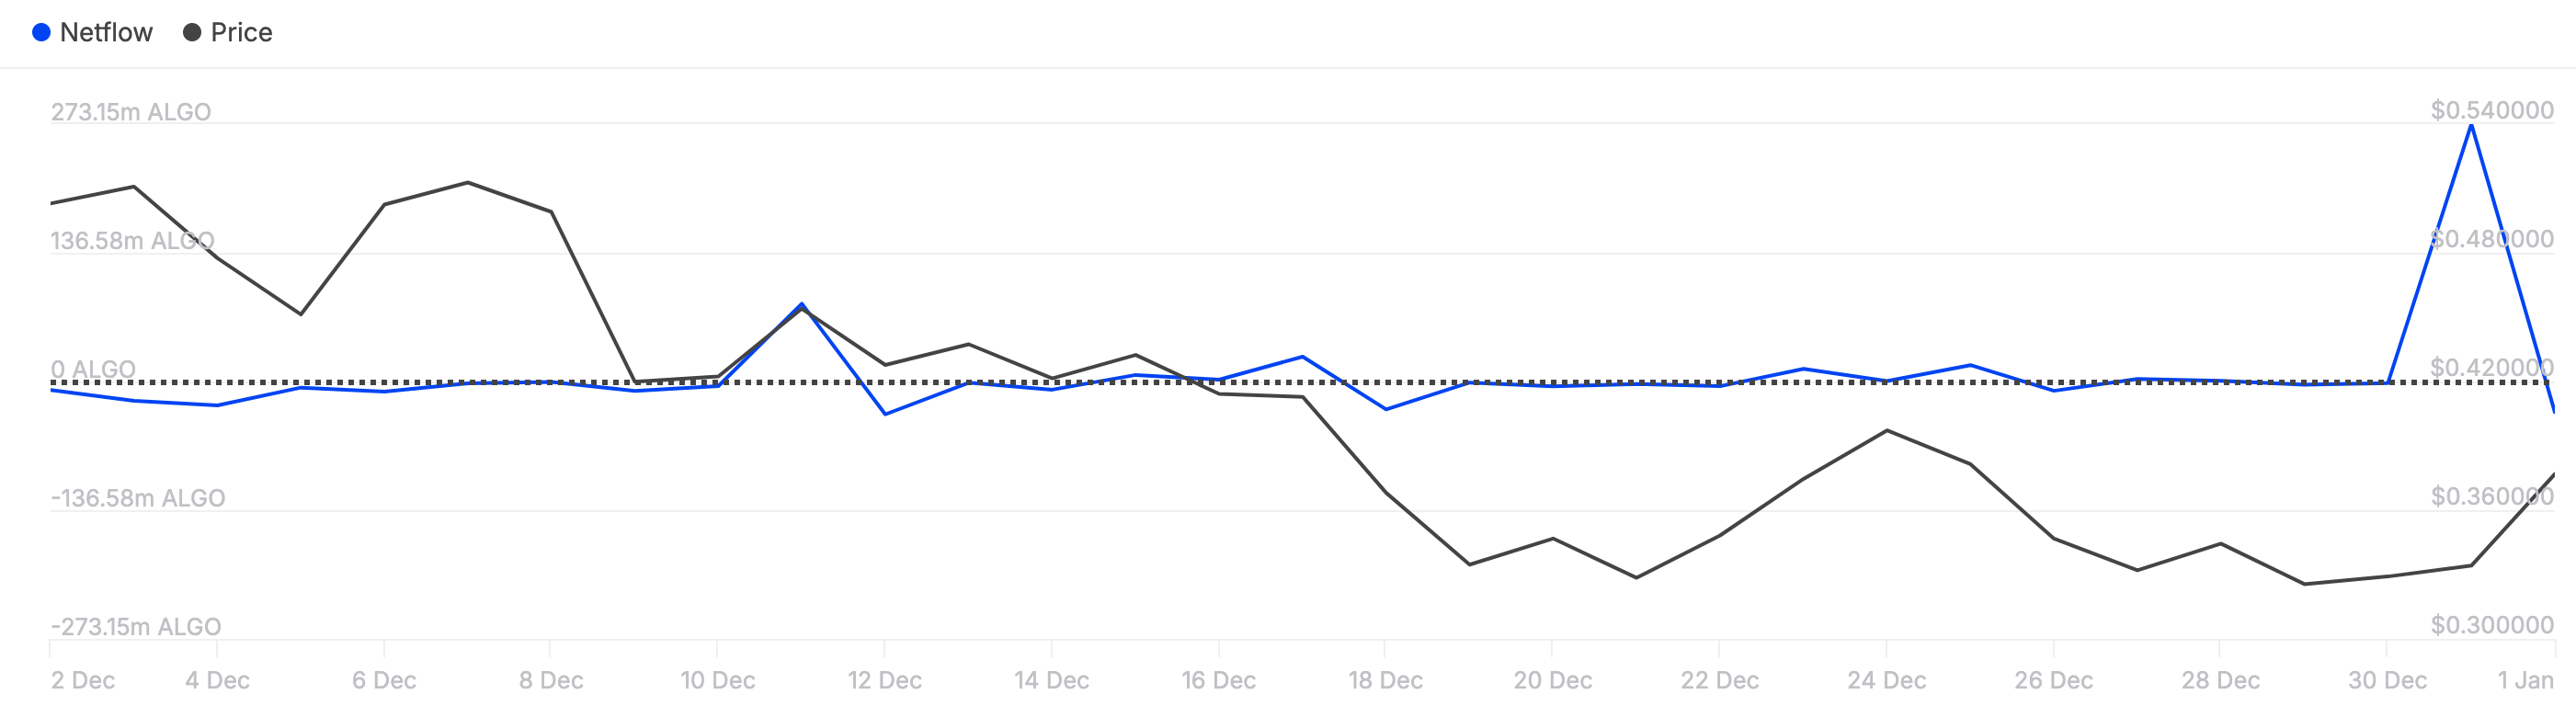Toggle the Price legend item

click(228, 32)
